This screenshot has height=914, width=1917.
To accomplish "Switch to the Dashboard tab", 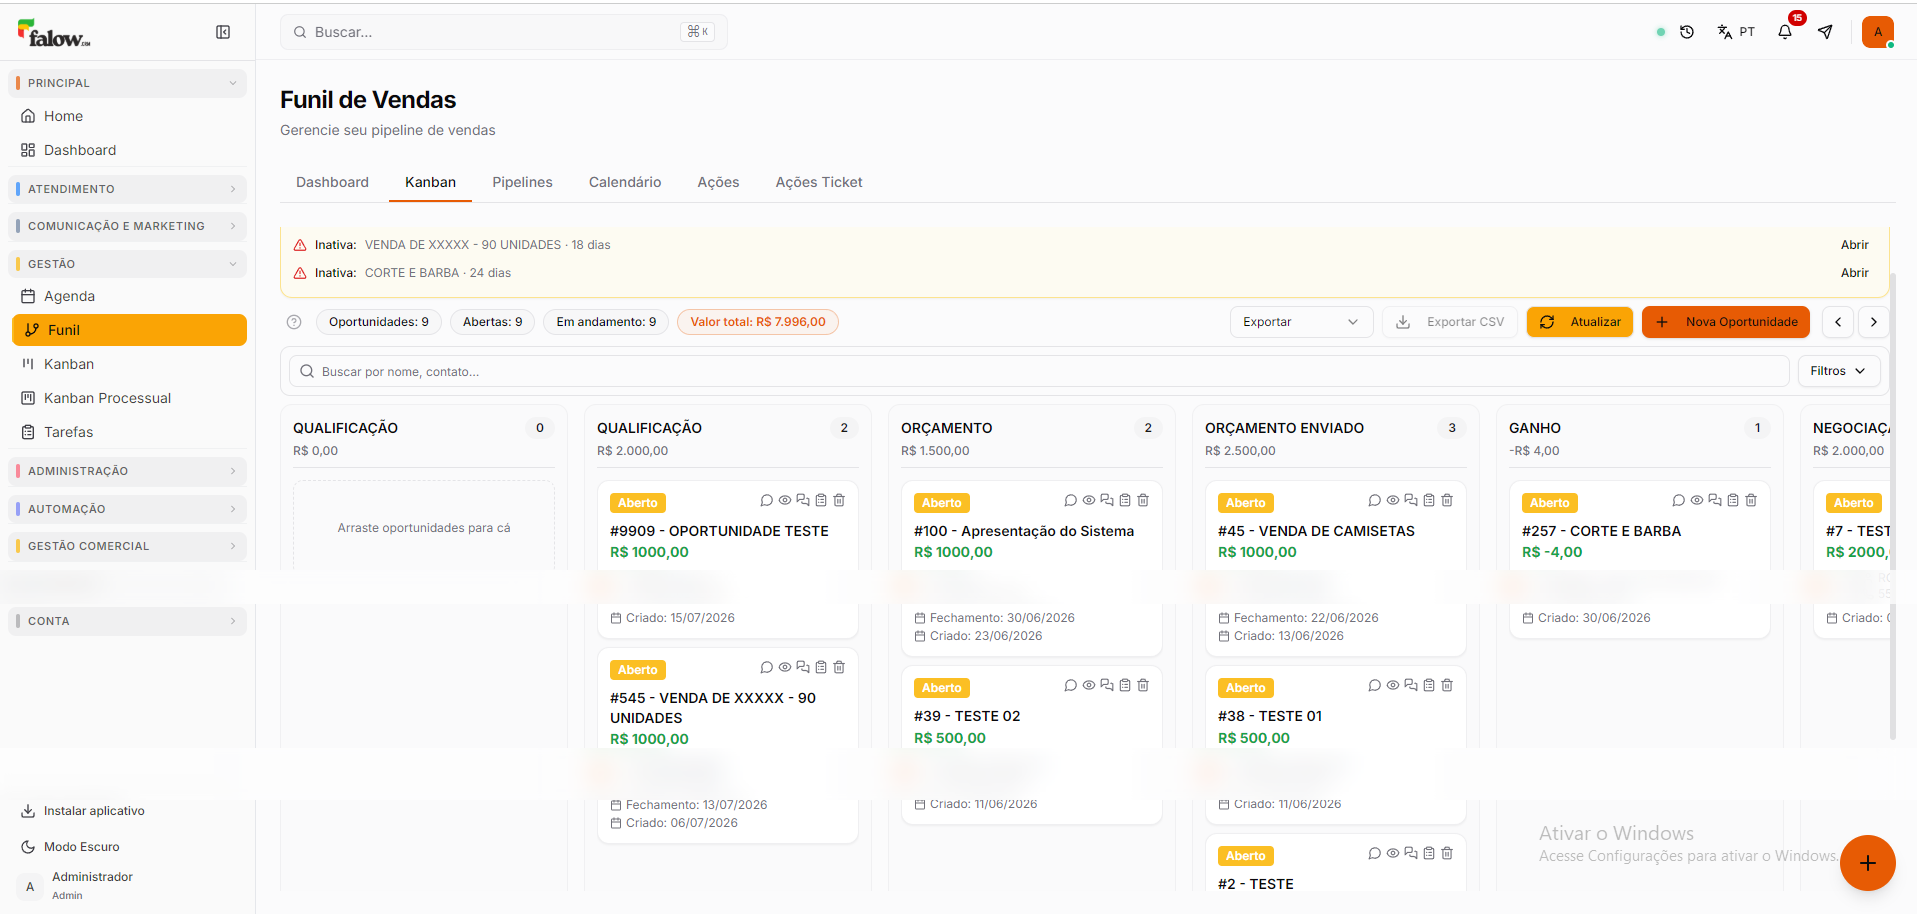I will tap(332, 182).
